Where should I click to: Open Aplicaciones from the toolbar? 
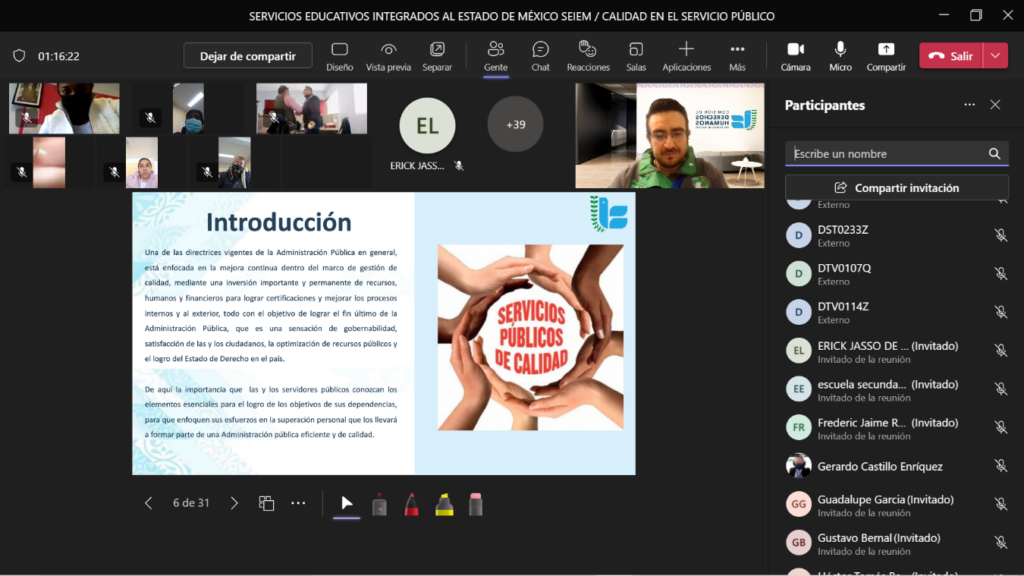pyautogui.click(x=686, y=55)
